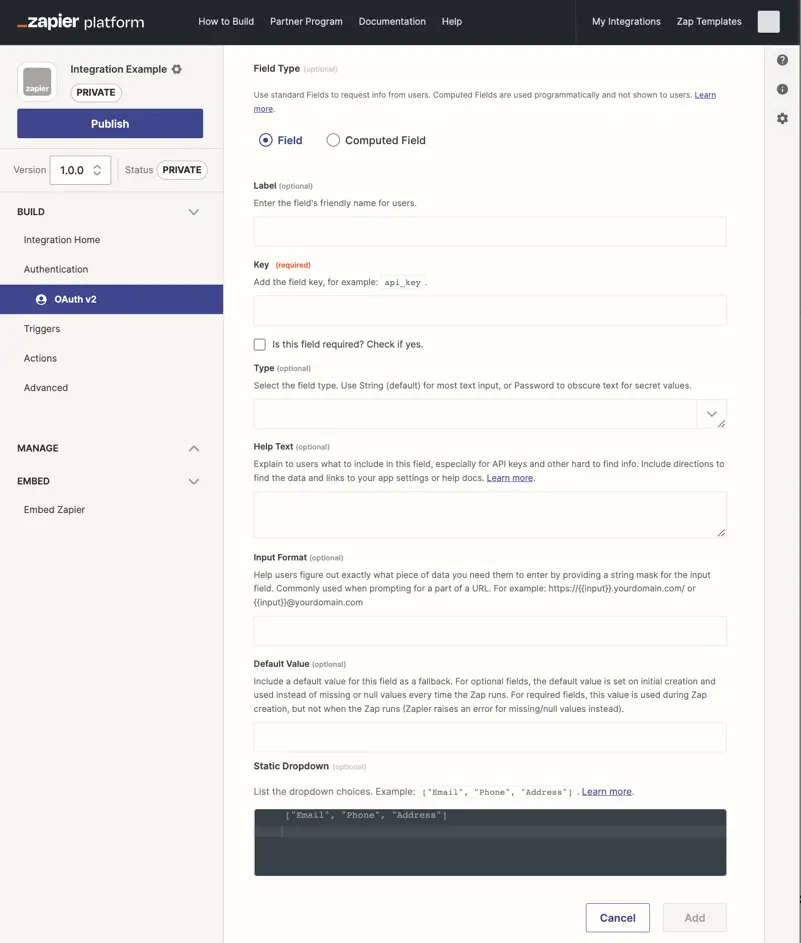
Task: Open Learn more link in Help Text description
Action: click(x=509, y=478)
